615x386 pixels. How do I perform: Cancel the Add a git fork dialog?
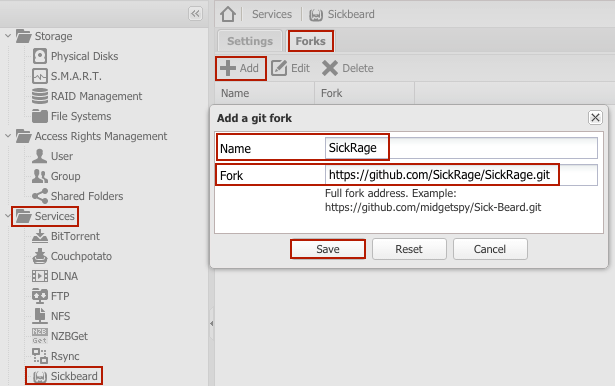pyautogui.click(x=490, y=249)
